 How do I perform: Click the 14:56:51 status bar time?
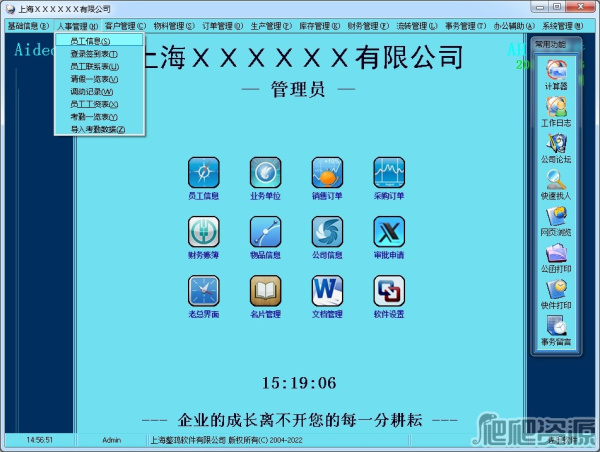tap(39, 440)
